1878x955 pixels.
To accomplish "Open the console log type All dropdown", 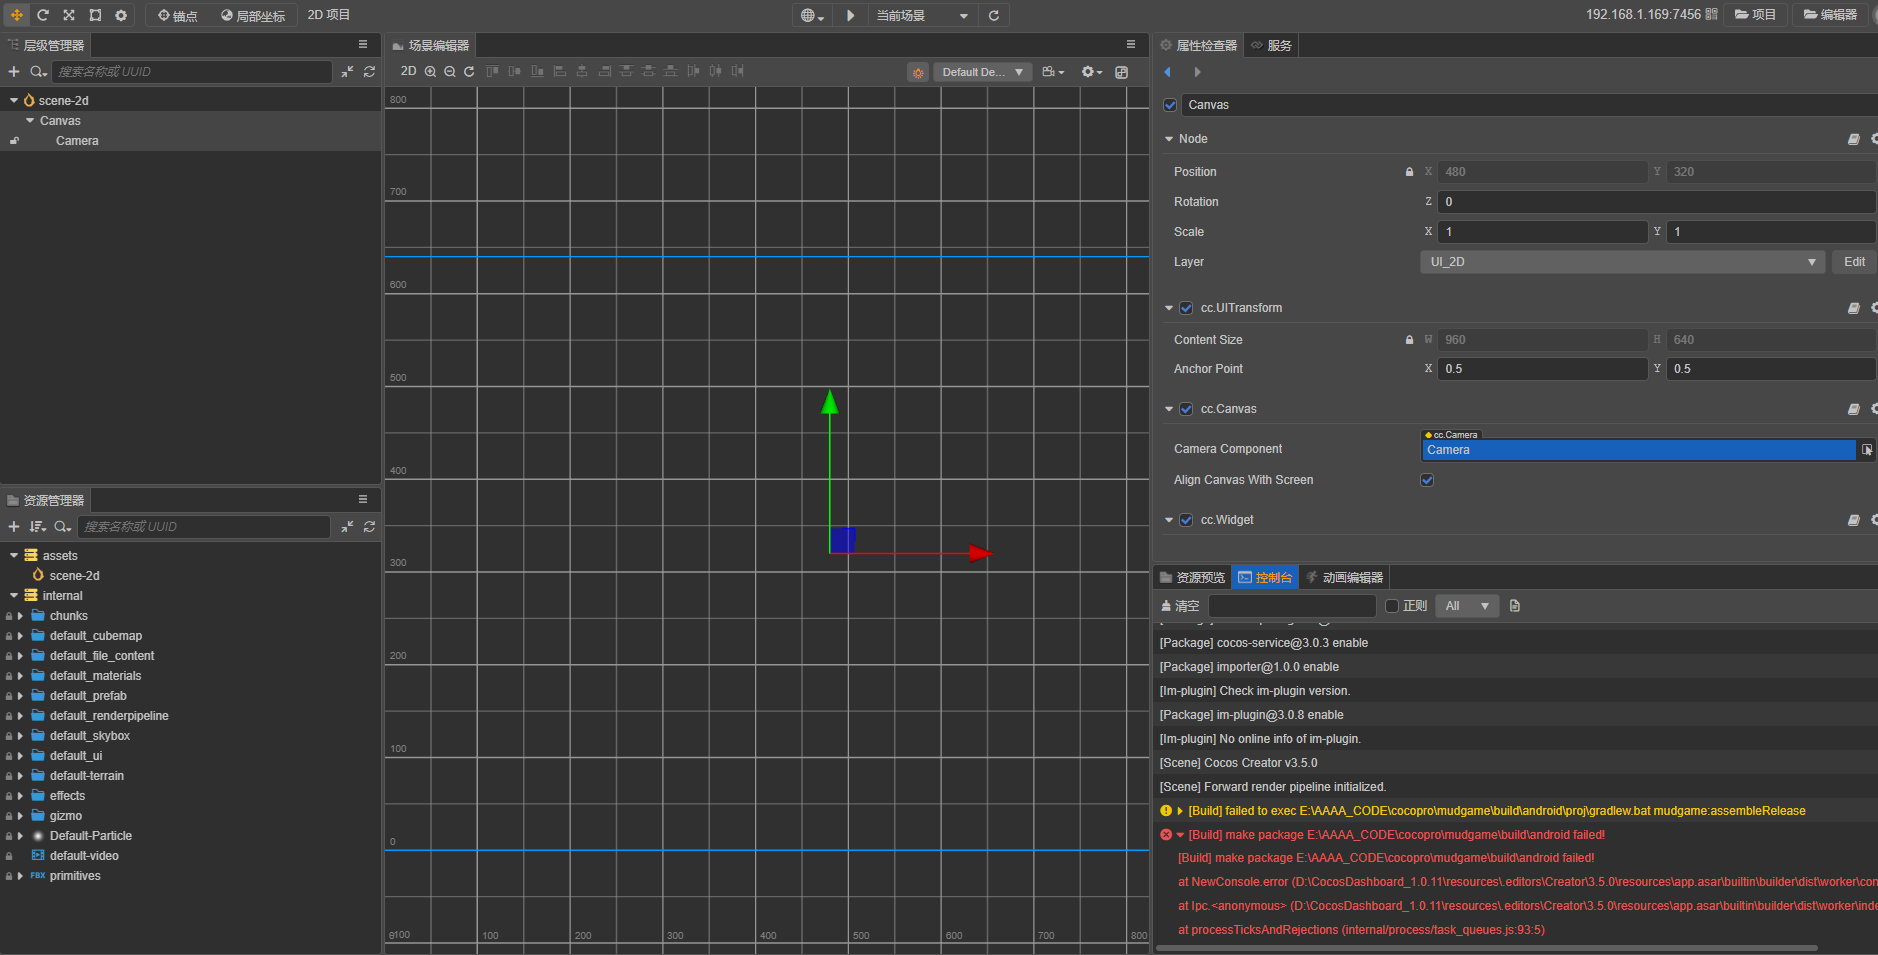I will pos(1466,606).
